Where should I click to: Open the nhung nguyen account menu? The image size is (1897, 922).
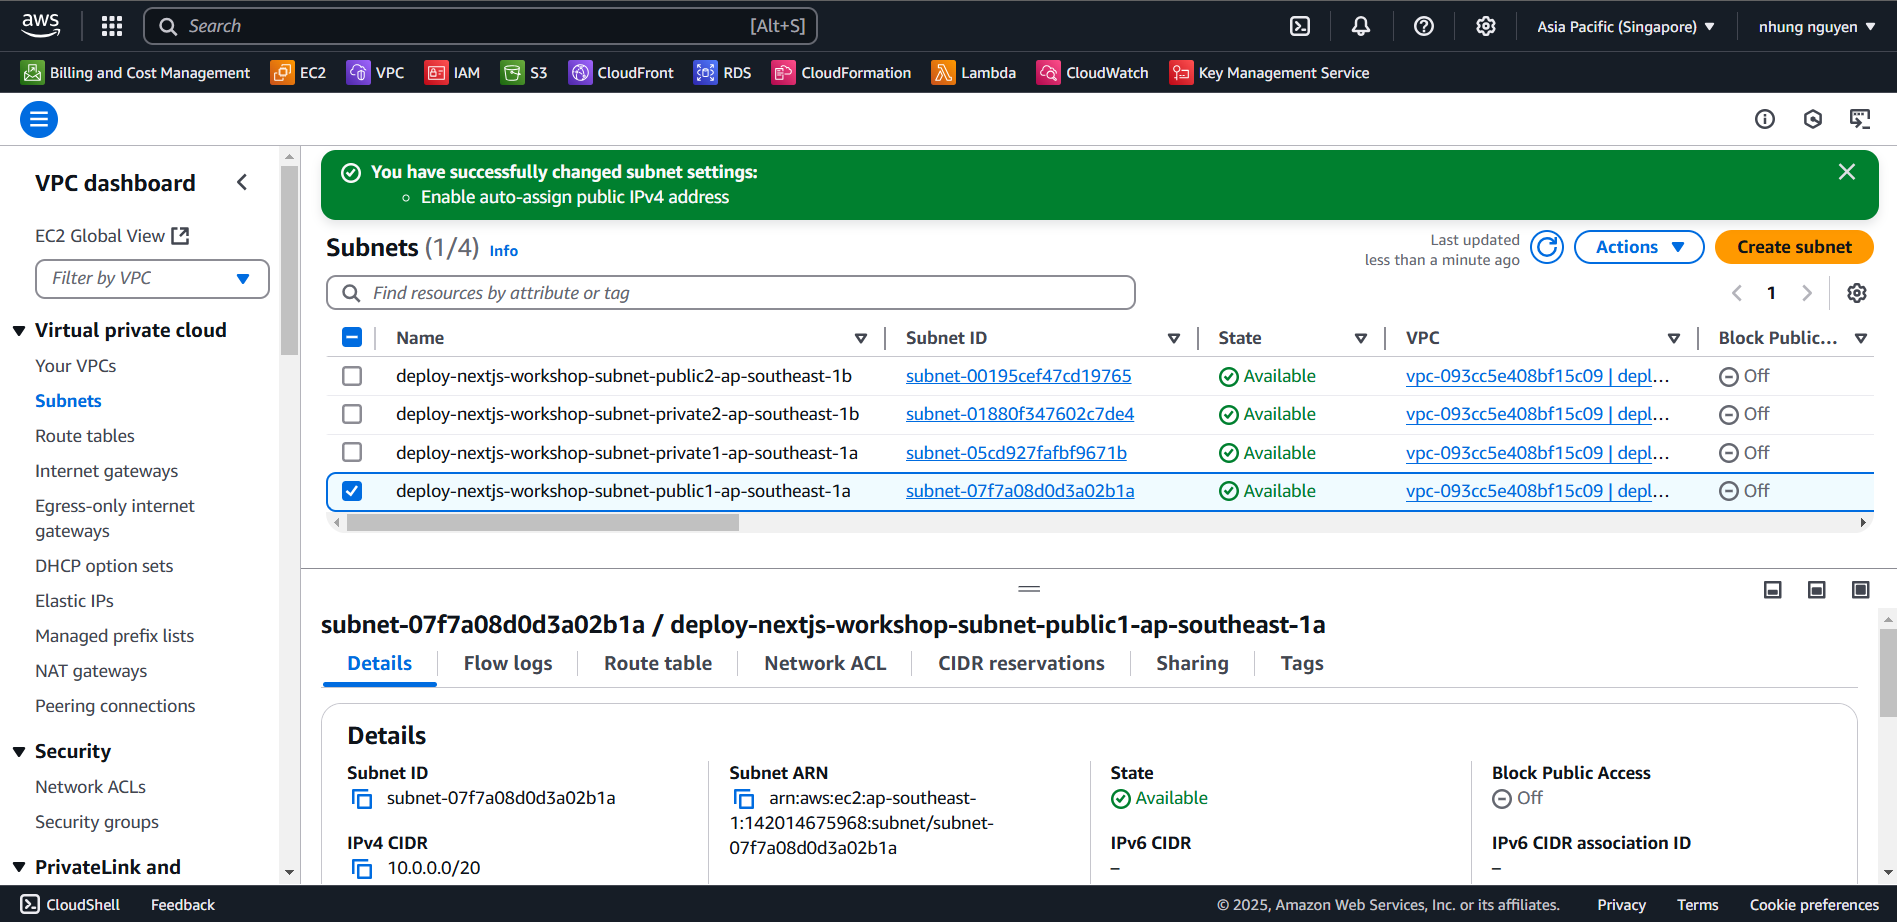[1817, 27]
